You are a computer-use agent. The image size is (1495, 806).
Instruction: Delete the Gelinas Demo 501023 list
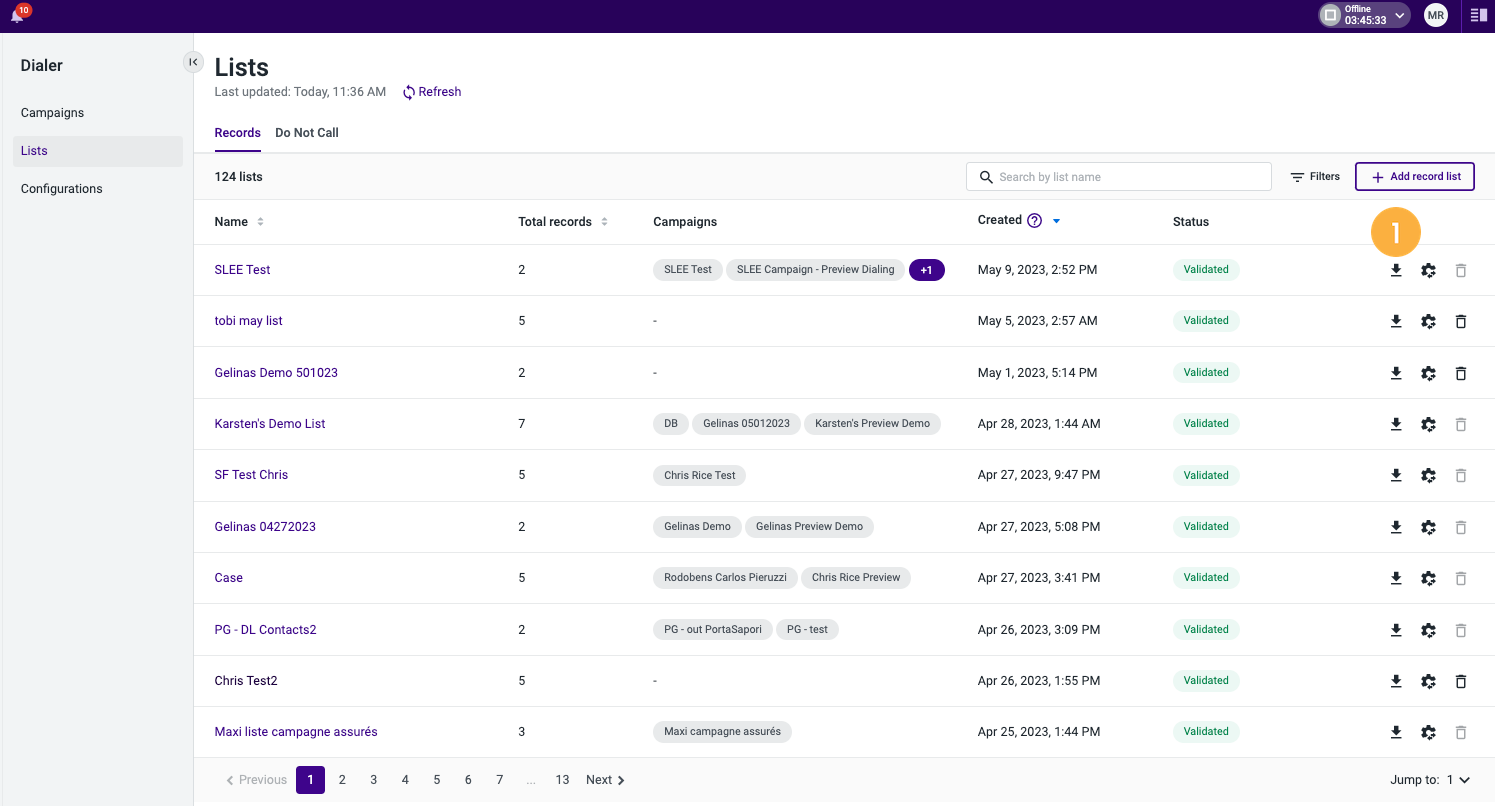tap(1461, 373)
